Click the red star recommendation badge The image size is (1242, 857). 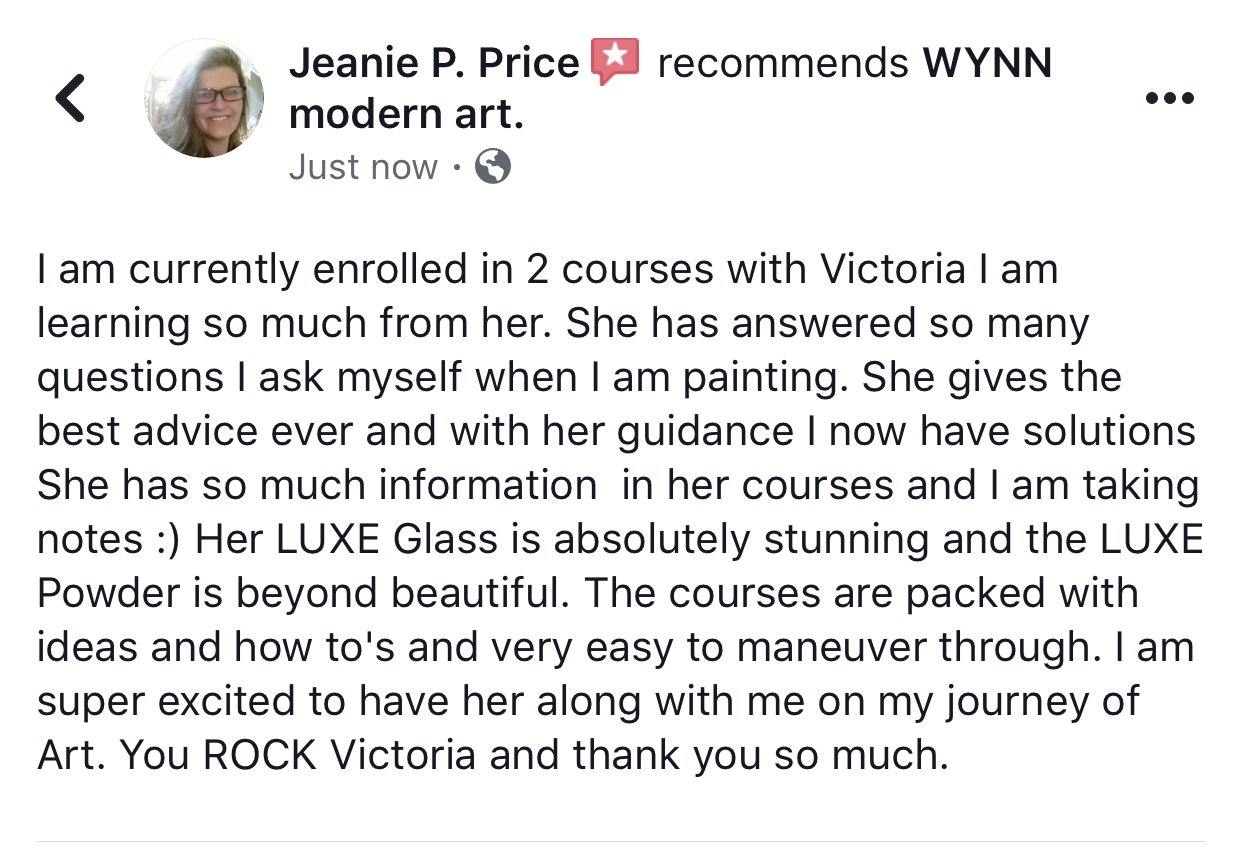pyautogui.click(x=615, y=62)
